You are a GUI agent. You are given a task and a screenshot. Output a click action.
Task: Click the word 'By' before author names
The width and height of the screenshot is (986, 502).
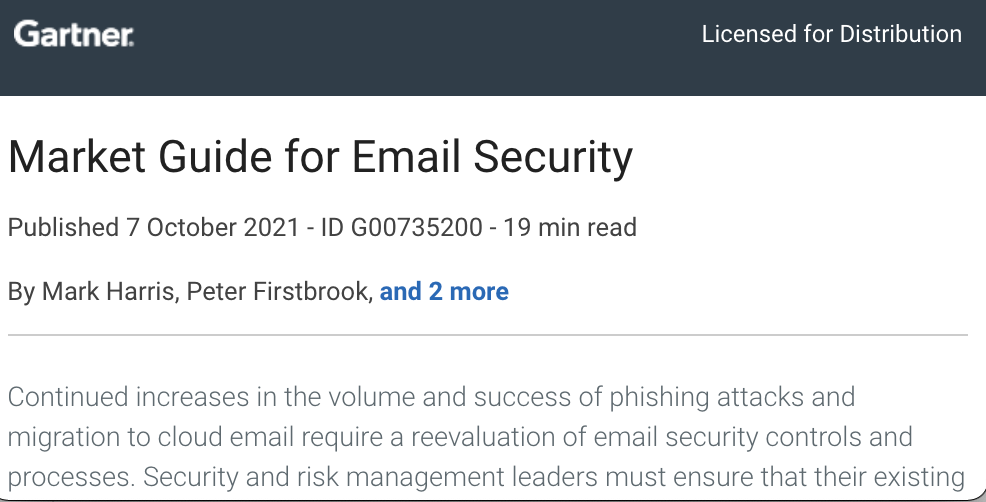tap(21, 292)
